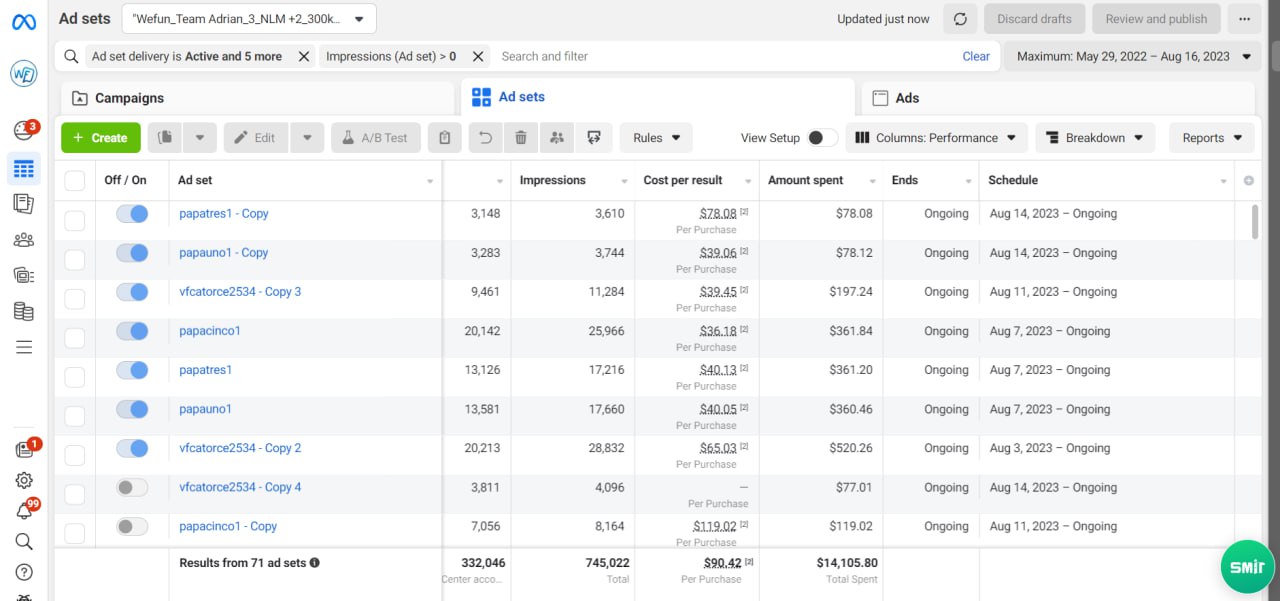Click the Meta logo icon

click(24, 22)
